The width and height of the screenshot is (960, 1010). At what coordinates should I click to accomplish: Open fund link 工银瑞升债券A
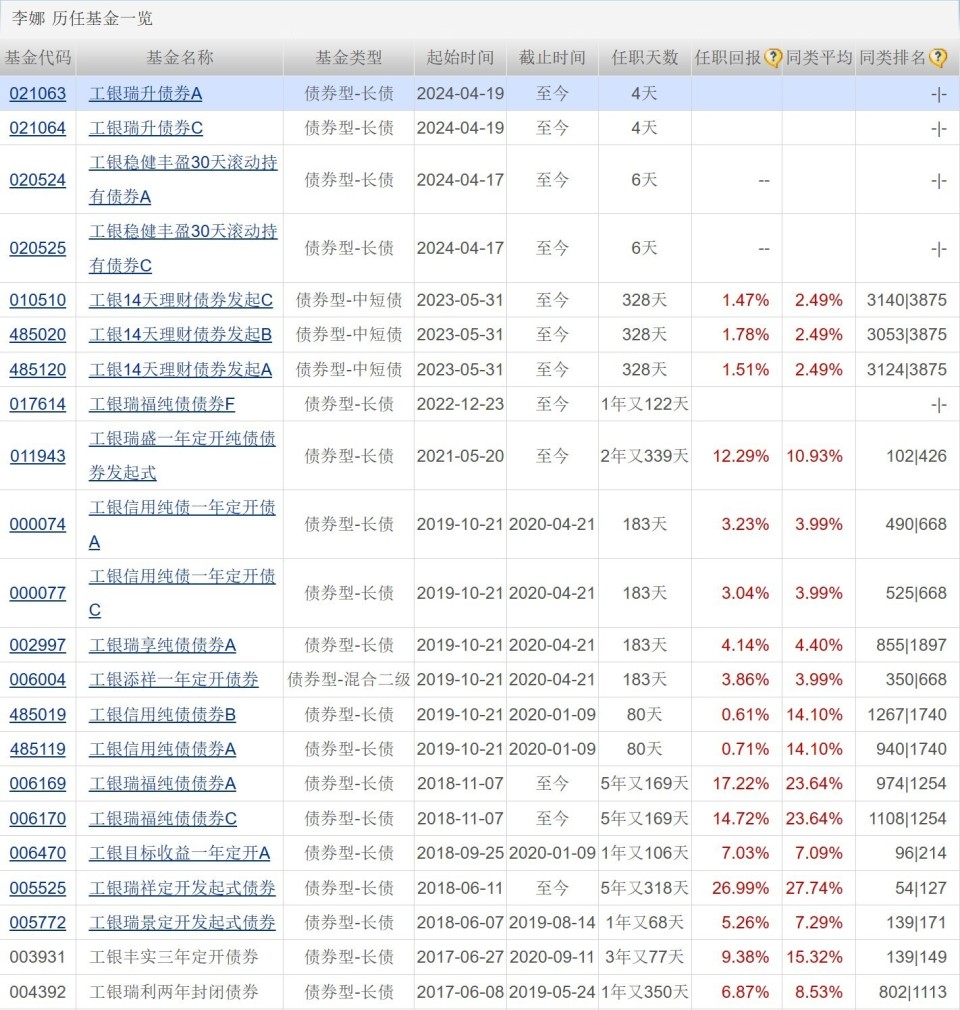coord(146,93)
